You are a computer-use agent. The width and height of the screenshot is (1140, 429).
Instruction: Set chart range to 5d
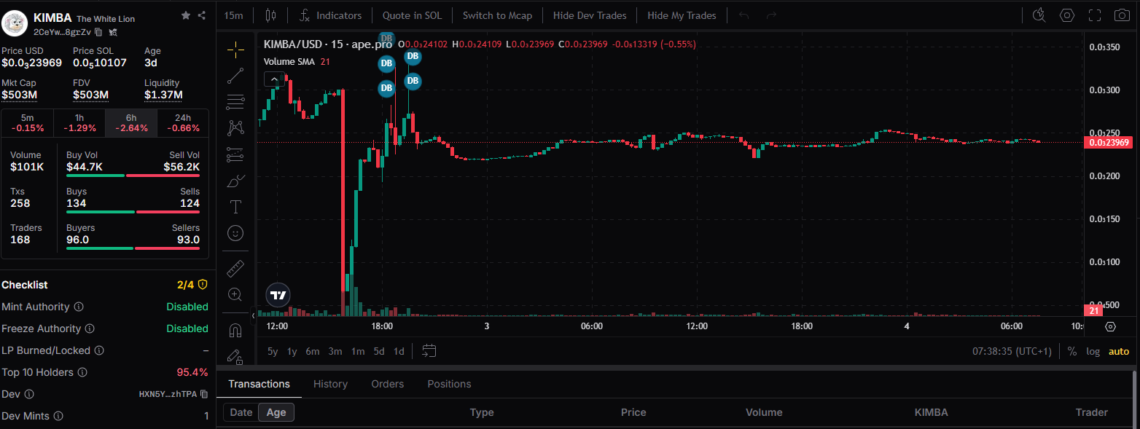point(379,351)
